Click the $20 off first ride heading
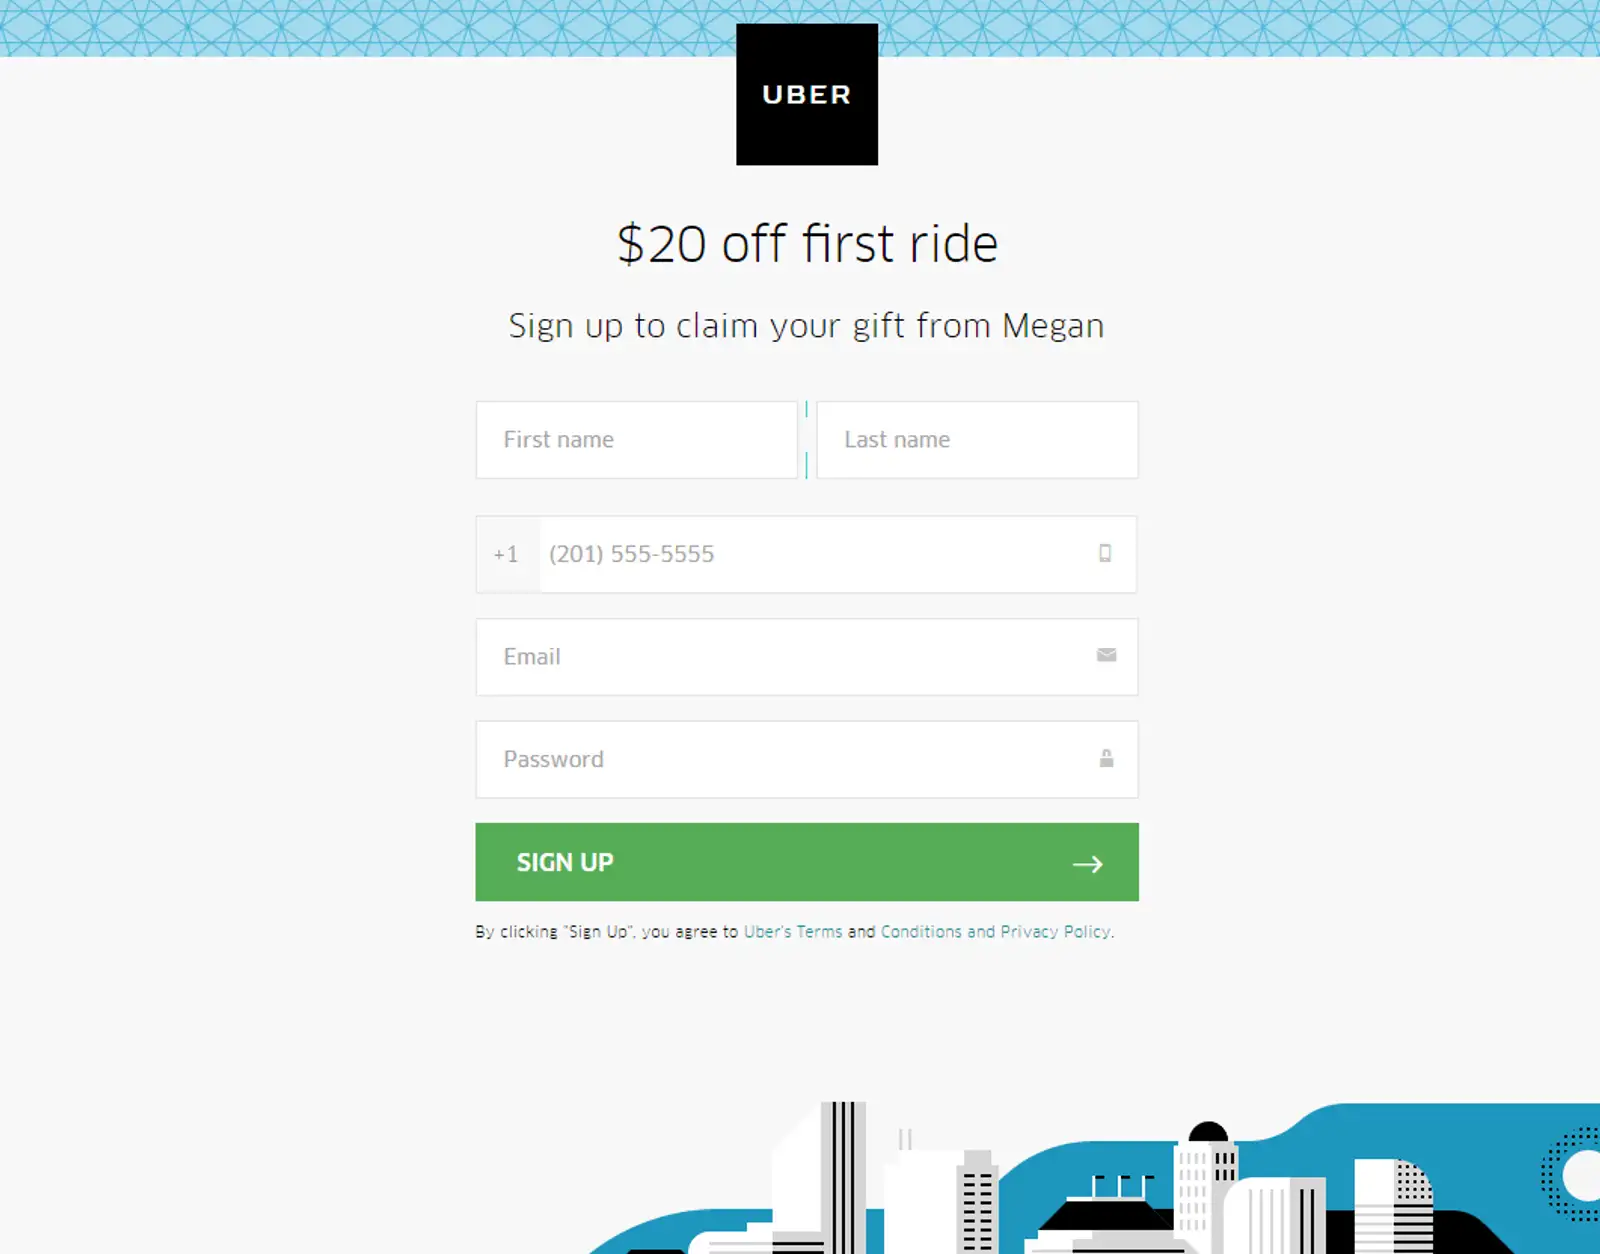Screen dimensions: 1600x1254 click(x=806, y=243)
